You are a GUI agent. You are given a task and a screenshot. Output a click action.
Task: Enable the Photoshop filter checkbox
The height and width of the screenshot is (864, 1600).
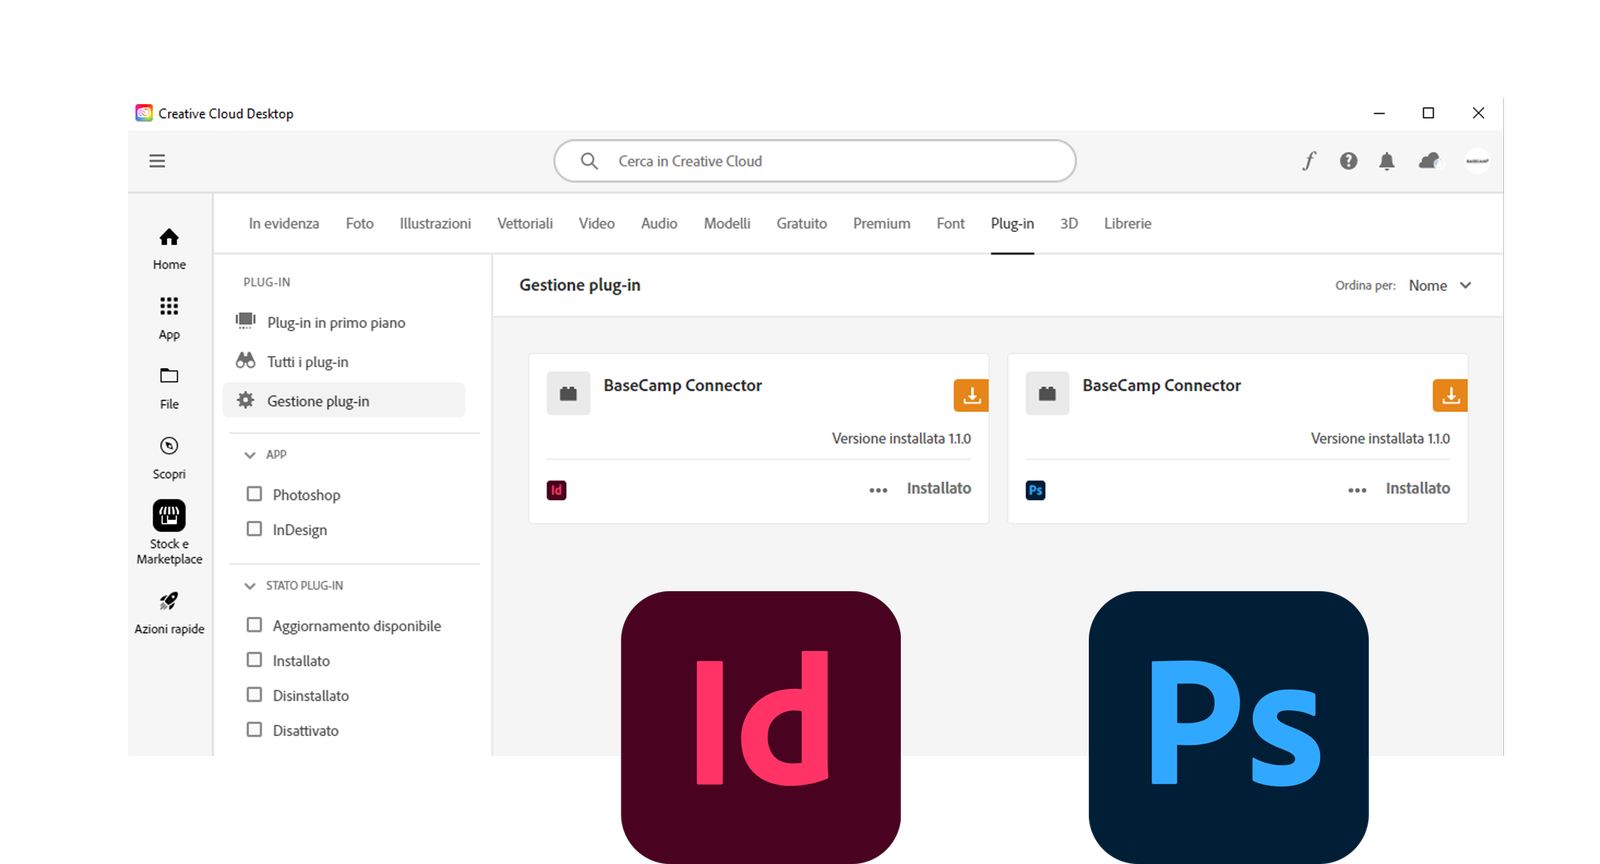(254, 494)
